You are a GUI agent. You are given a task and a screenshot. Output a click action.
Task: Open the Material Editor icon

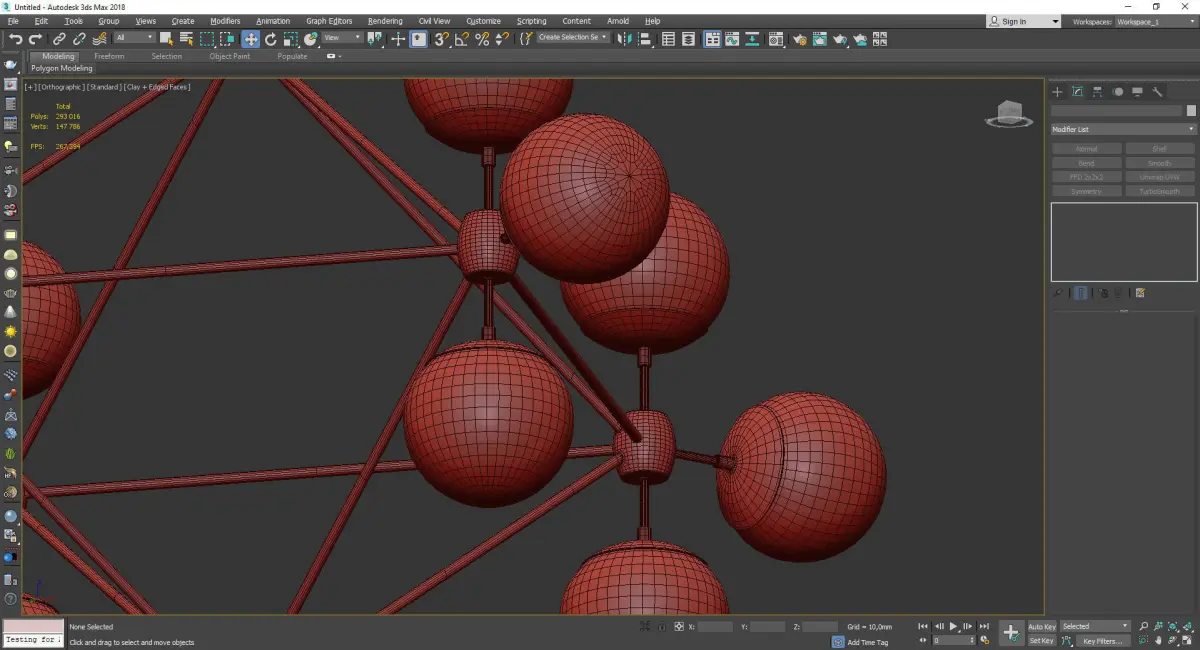point(775,39)
